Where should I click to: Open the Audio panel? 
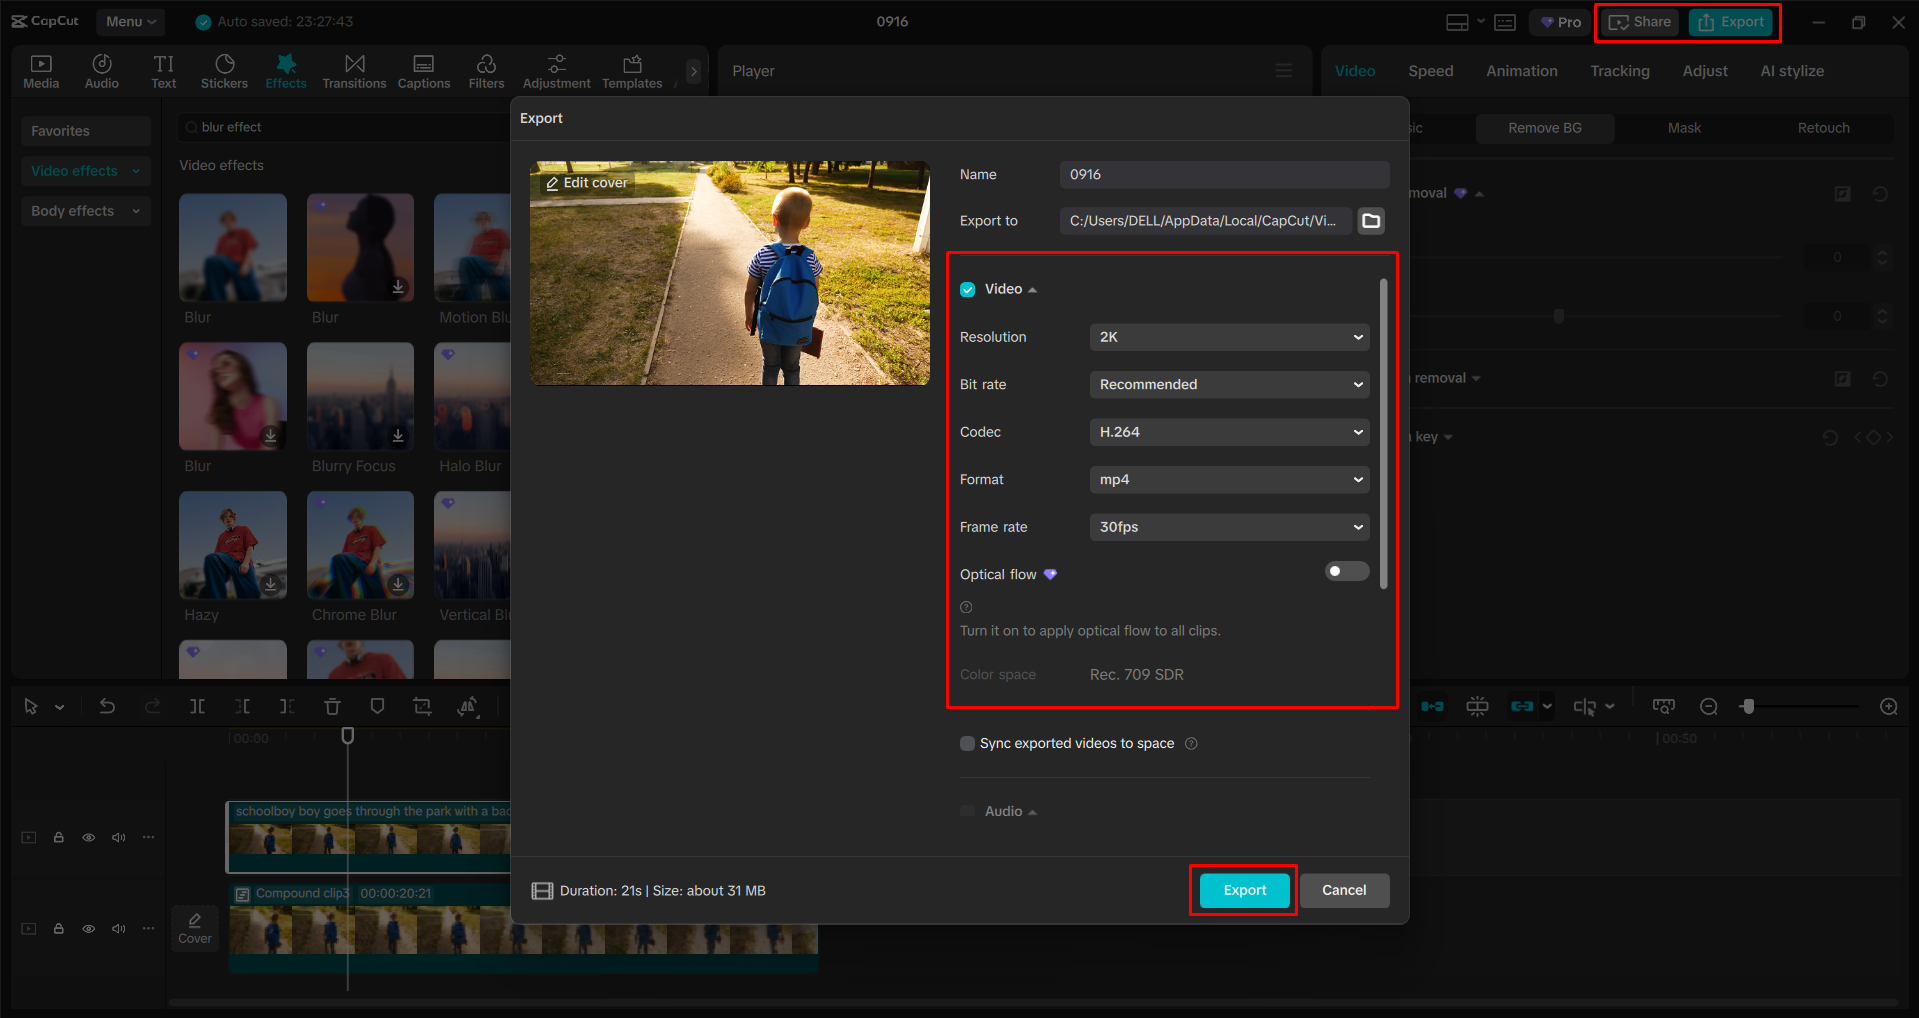[101, 70]
